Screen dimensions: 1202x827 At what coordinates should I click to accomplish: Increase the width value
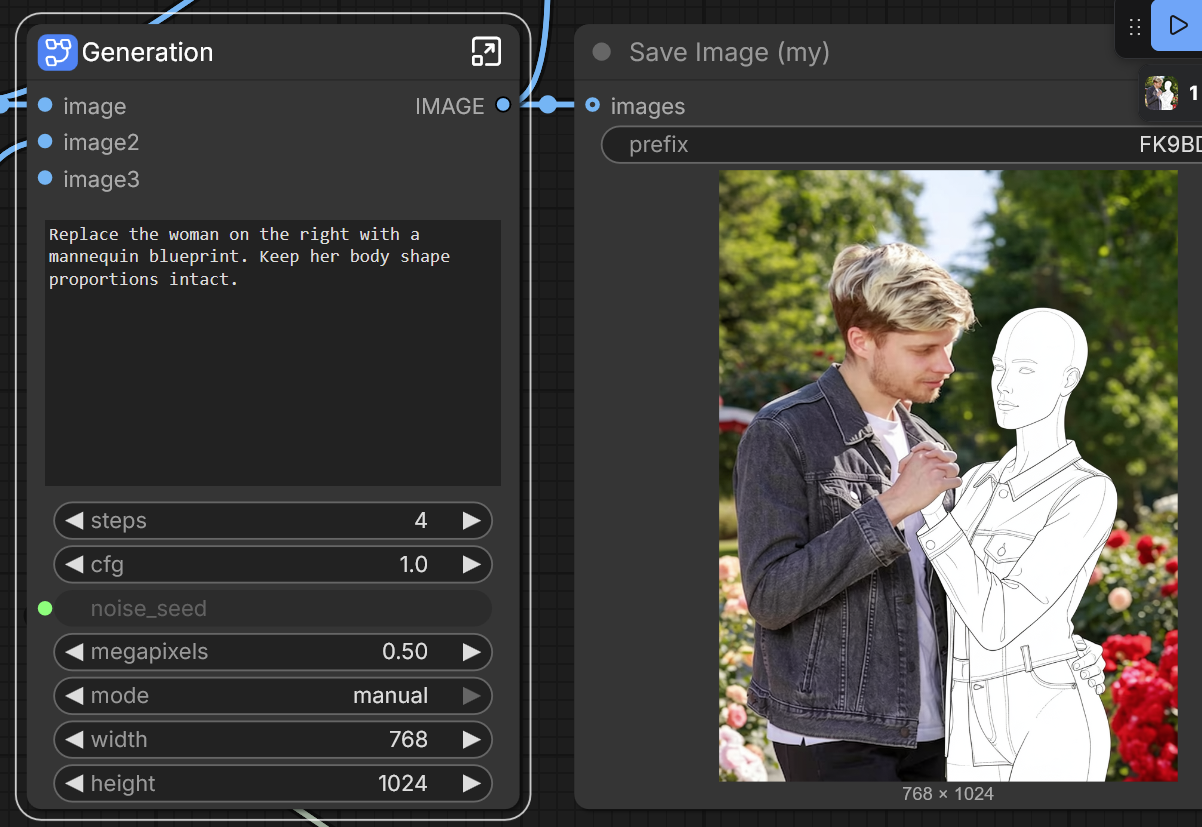(x=471, y=740)
